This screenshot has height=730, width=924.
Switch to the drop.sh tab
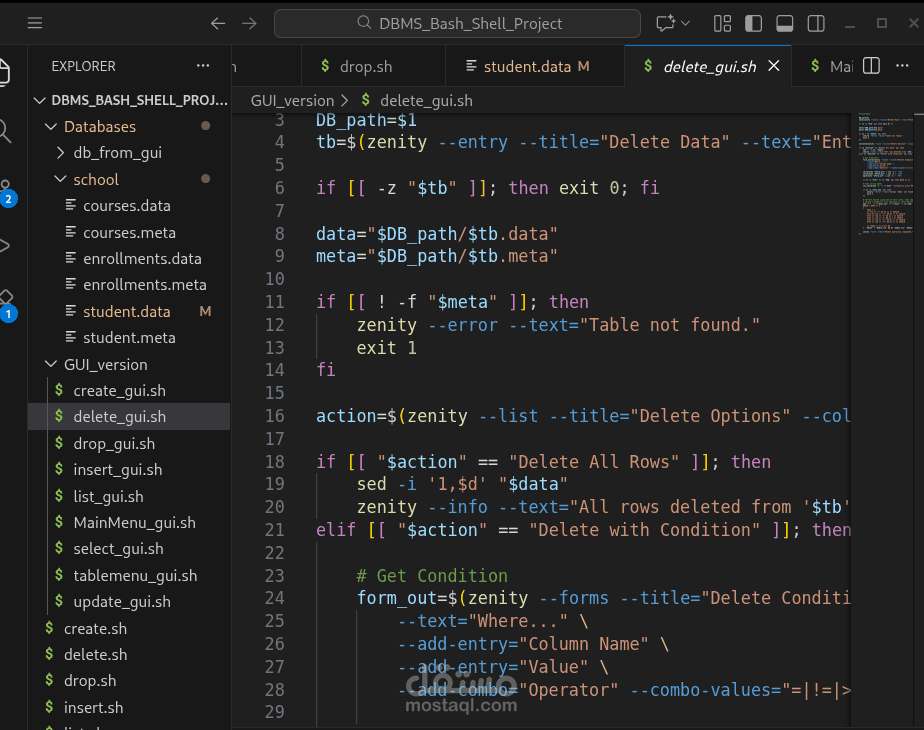pos(366,67)
